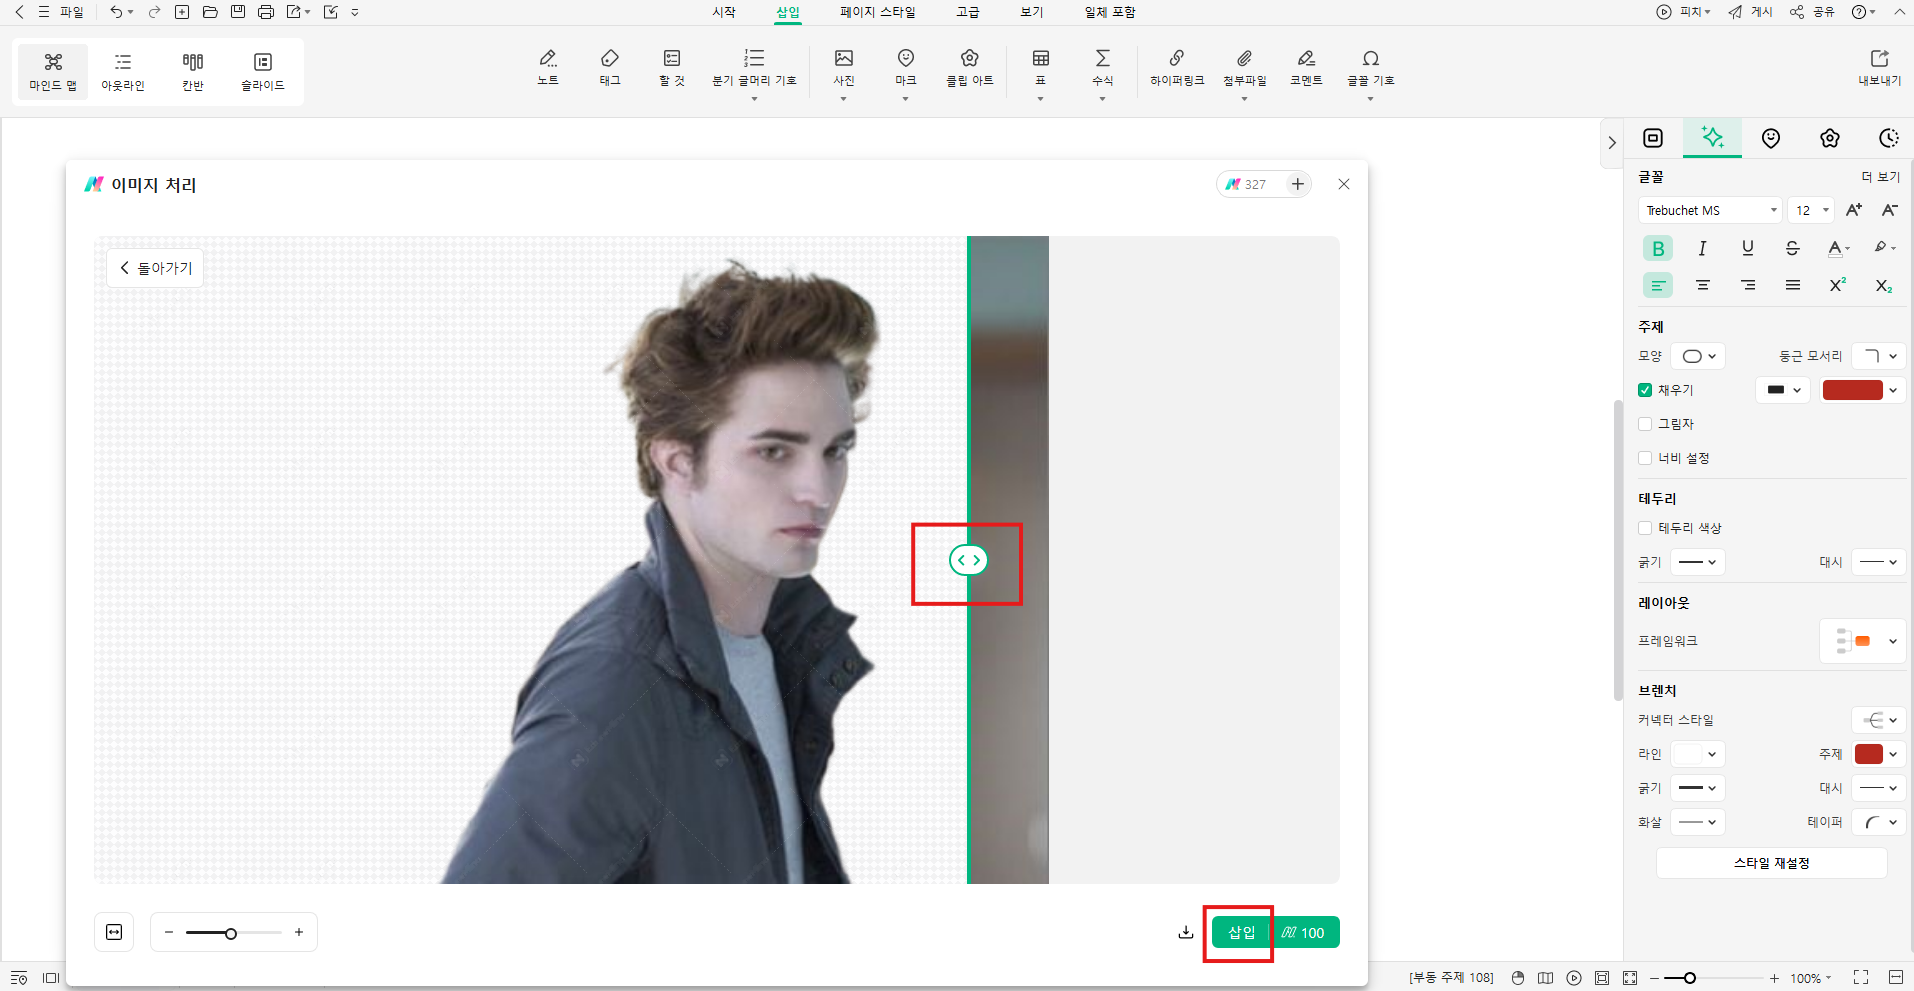Enable the Shadow checkbox

1645,424
